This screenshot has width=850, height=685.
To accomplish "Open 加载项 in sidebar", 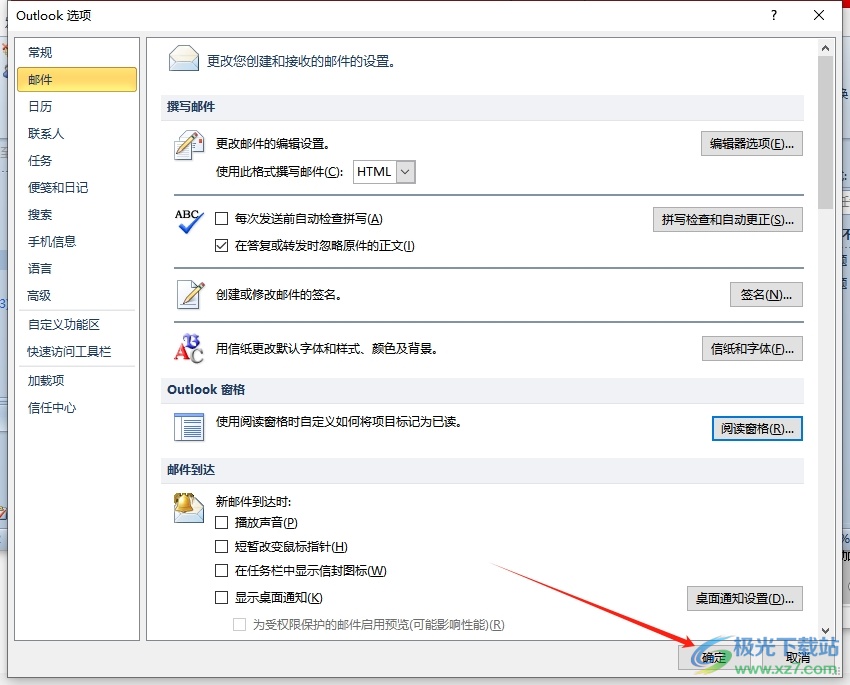I will (77, 380).
